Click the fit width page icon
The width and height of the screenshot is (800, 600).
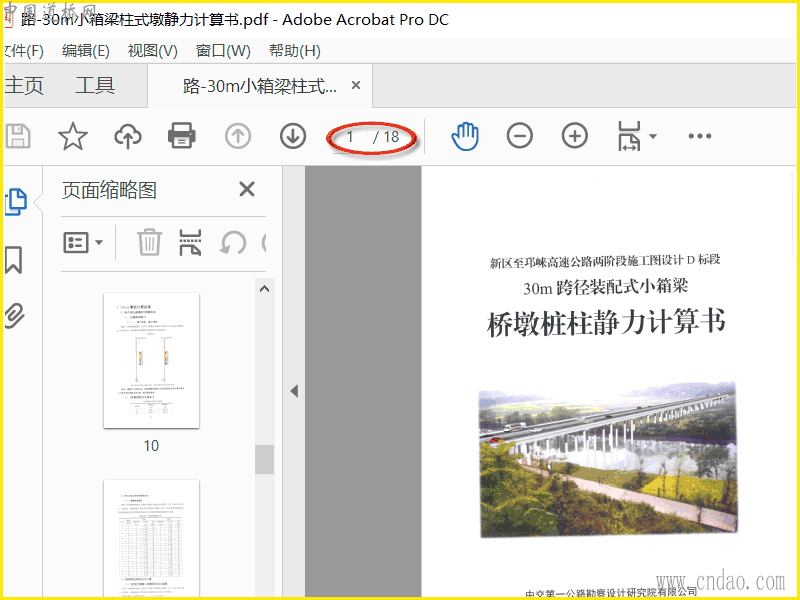tap(629, 136)
